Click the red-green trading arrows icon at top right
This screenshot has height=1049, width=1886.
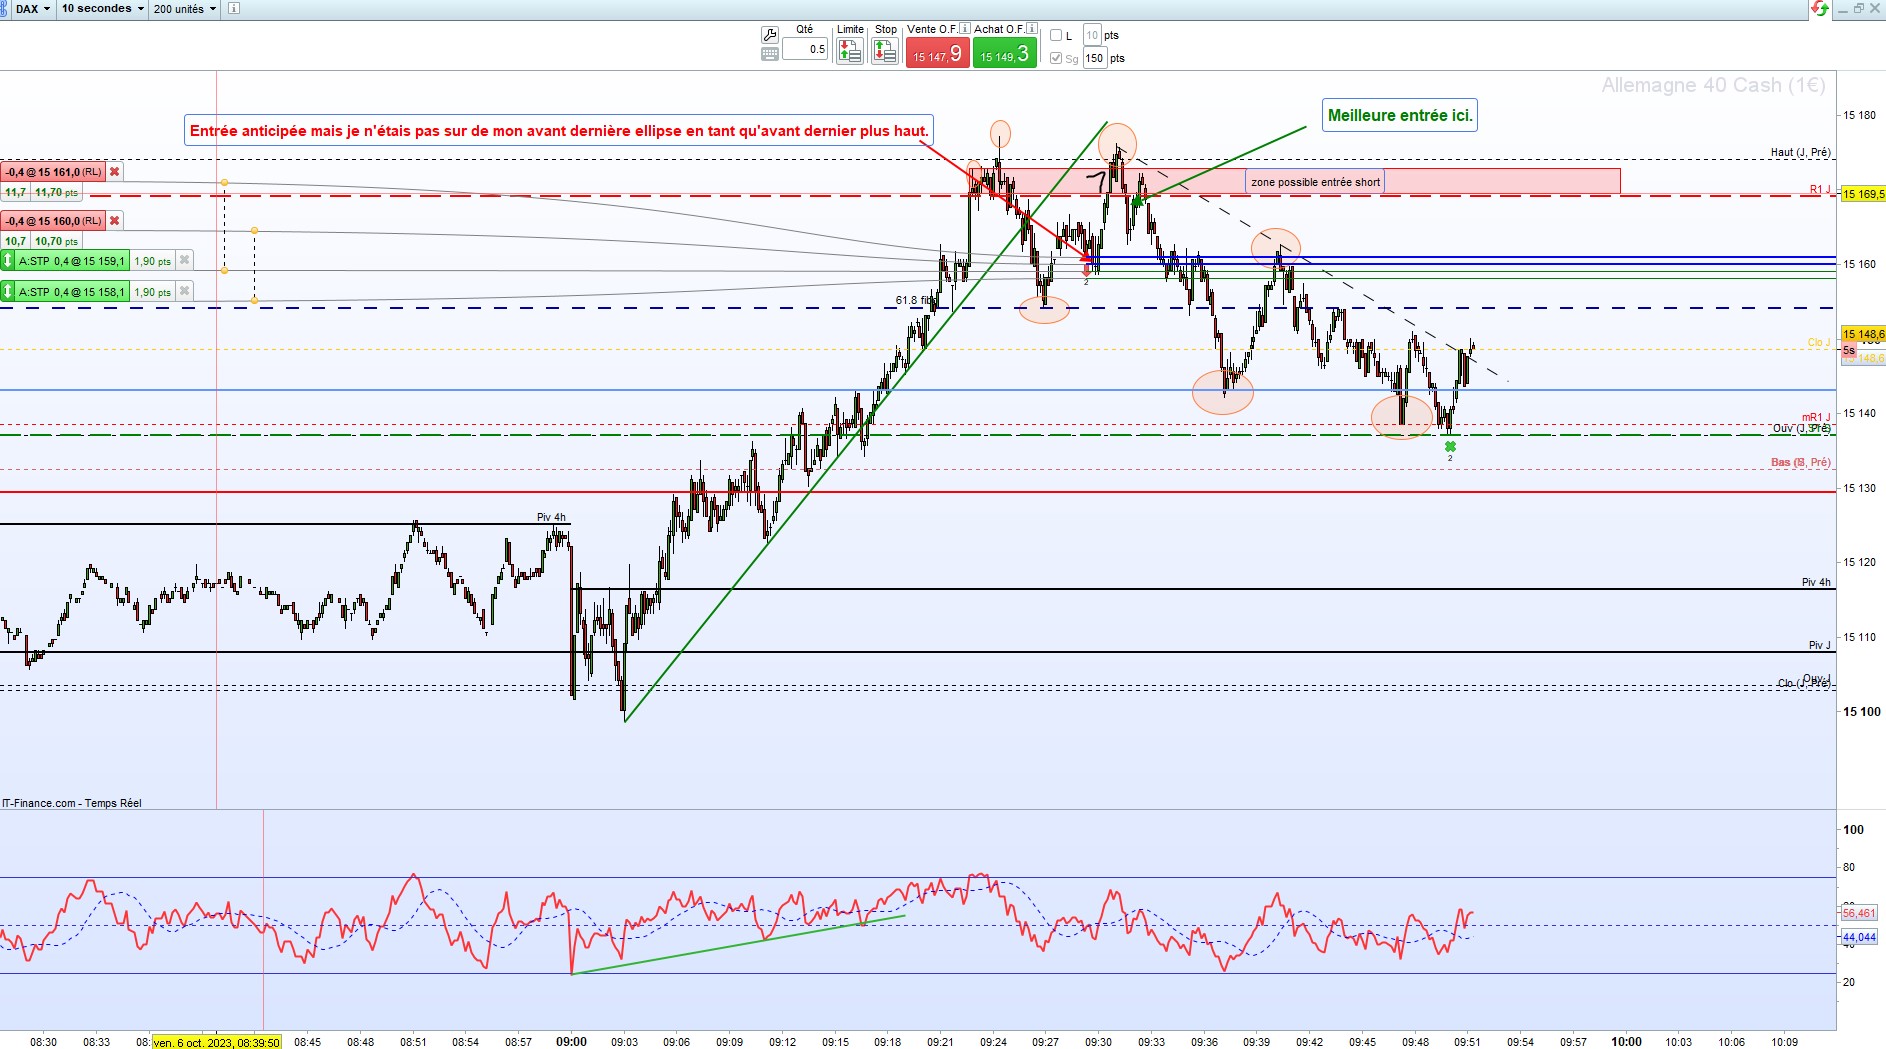pos(1820,8)
